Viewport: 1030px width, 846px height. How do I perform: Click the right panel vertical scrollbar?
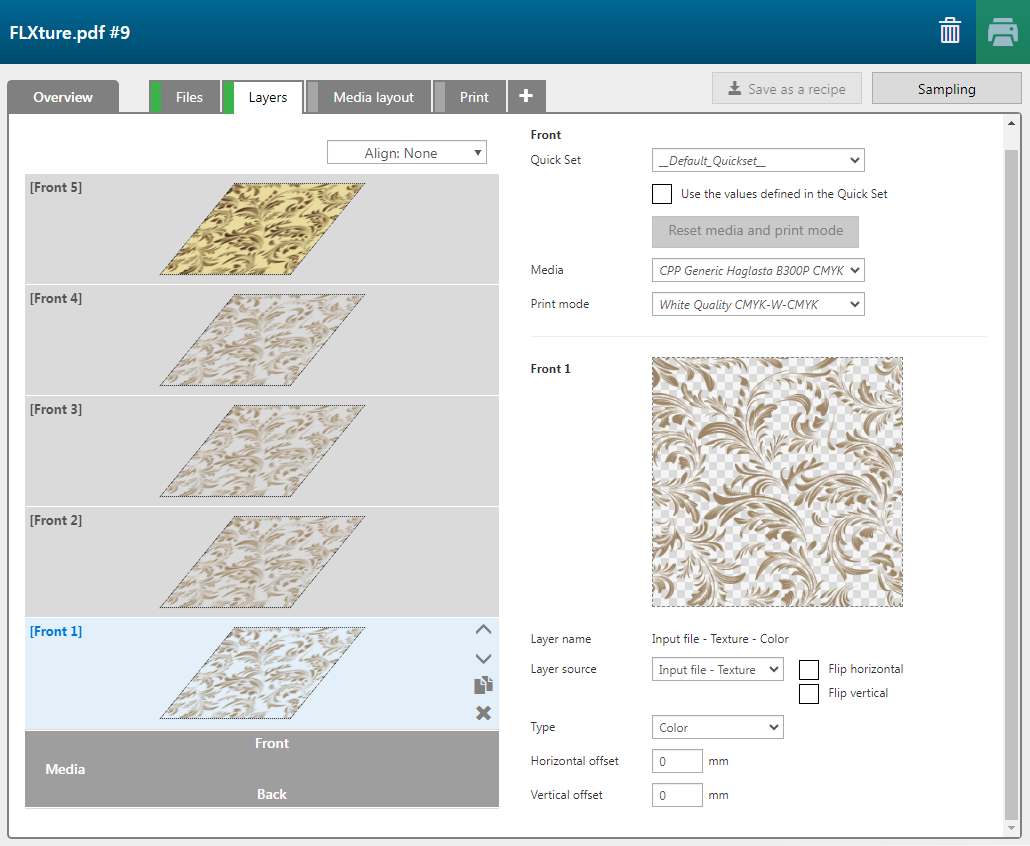point(1010,480)
